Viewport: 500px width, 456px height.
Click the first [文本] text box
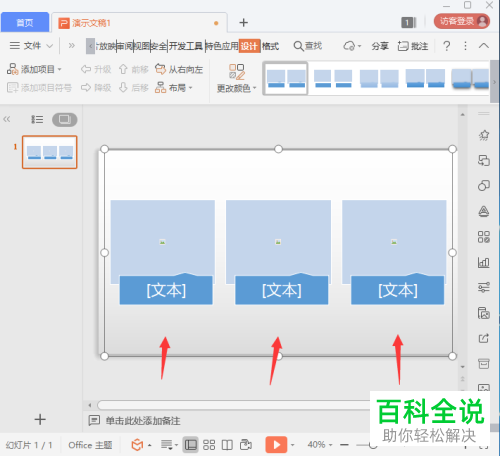(x=166, y=290)
